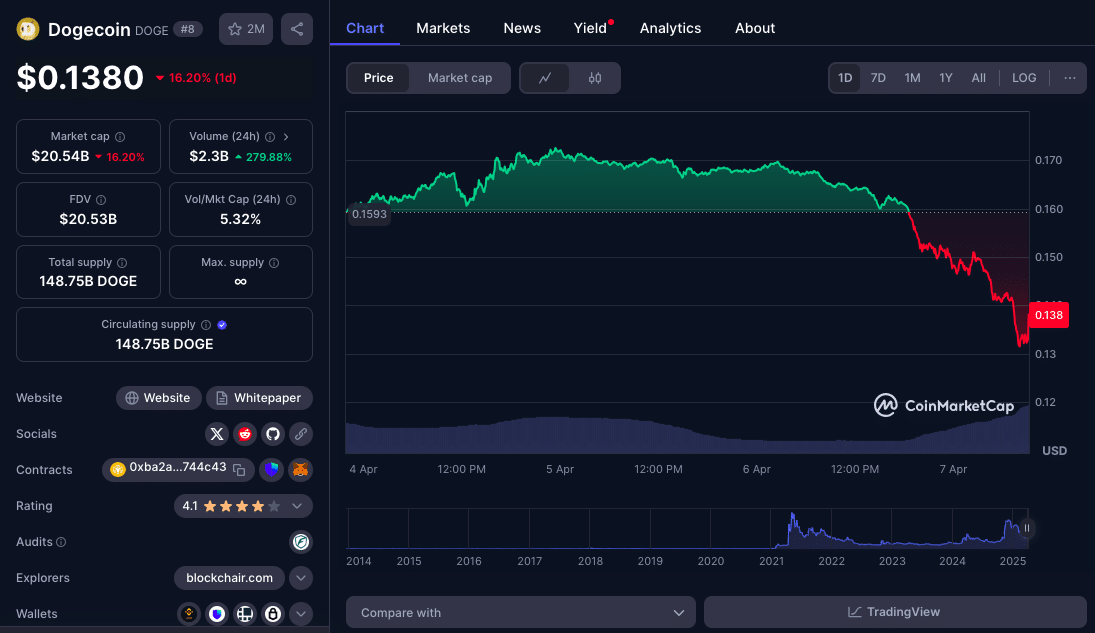The width and height of the screenshot is (1095, 633).
Task: Enable LOG scale on the chart
Action: [x=1024, y=78]
